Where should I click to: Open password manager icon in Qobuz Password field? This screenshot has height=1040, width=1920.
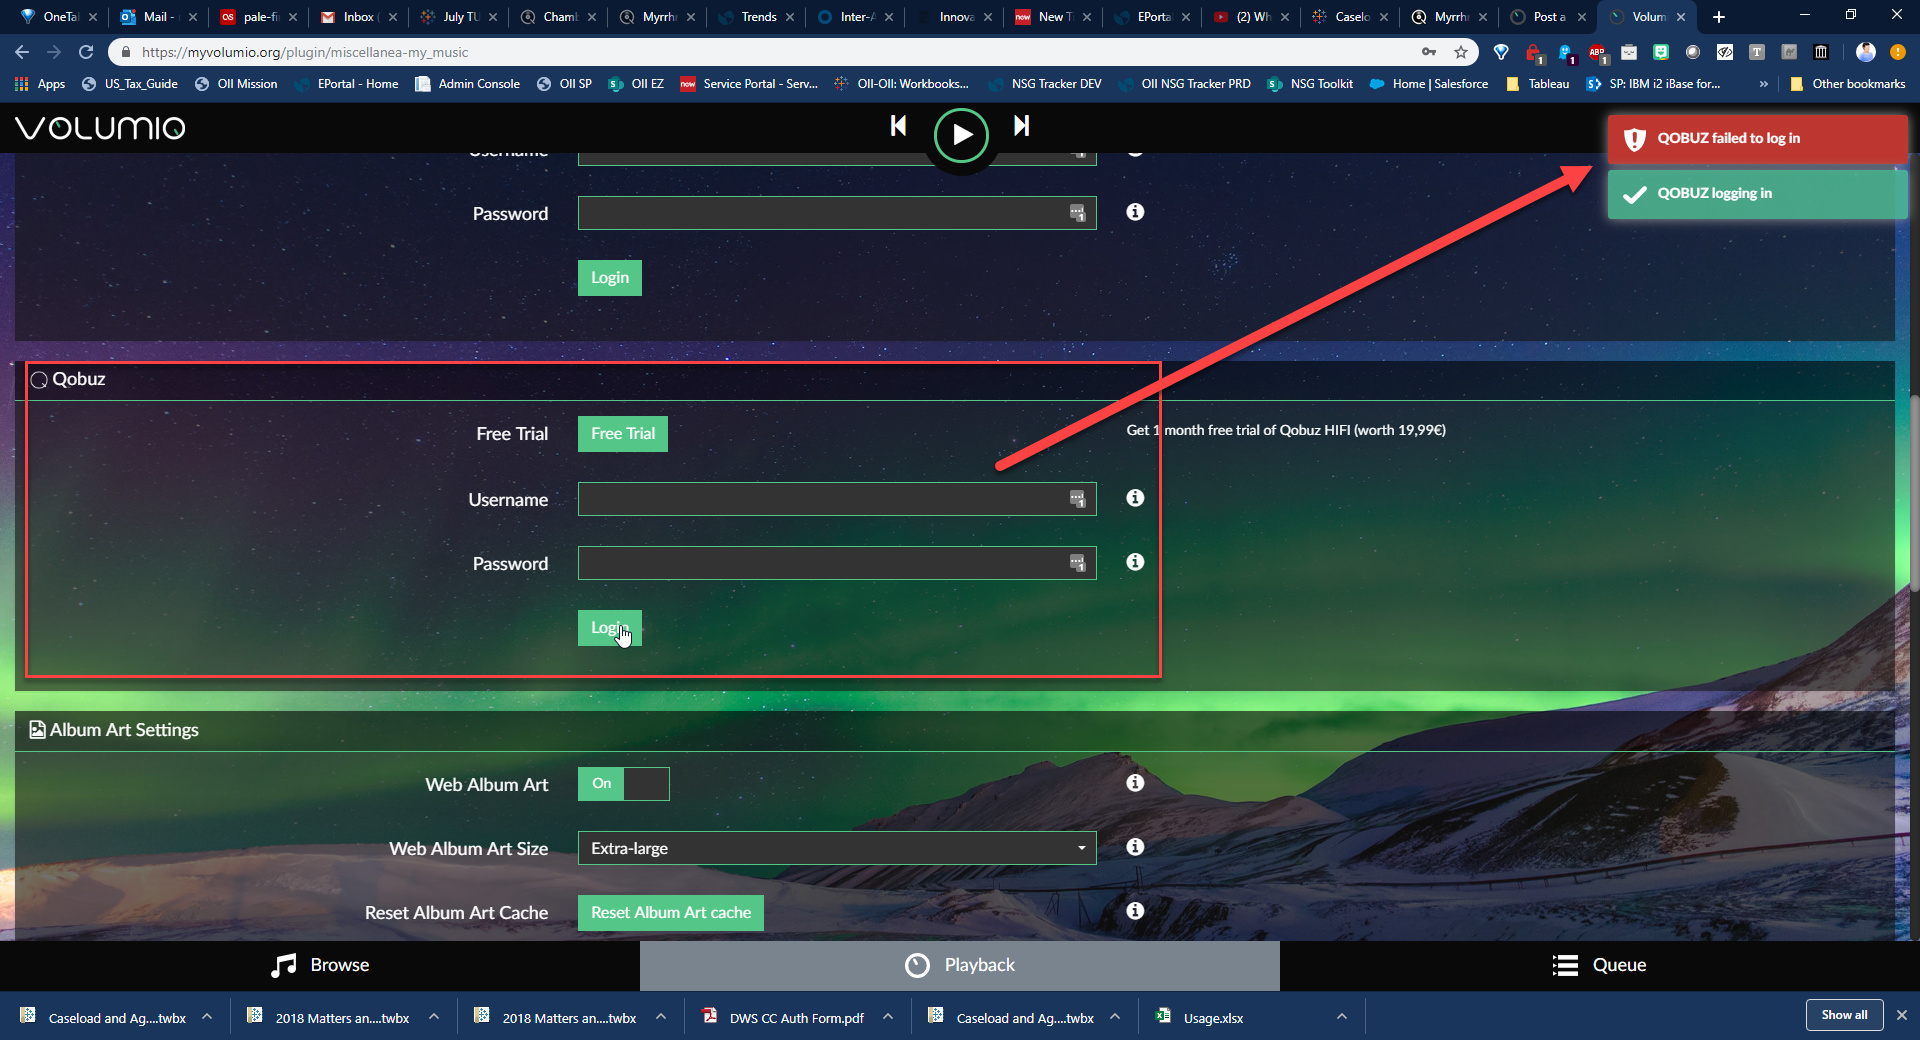(x=1077, y=563)
